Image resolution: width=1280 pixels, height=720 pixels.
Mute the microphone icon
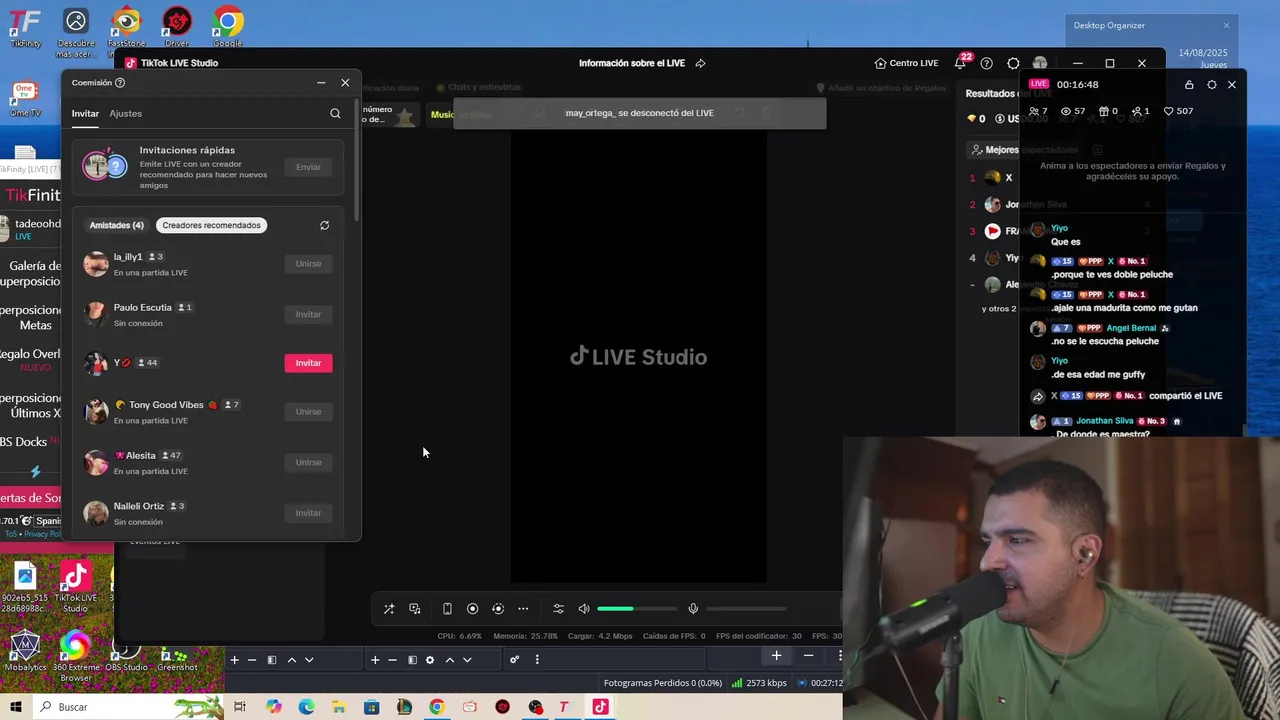pos(693,609)
